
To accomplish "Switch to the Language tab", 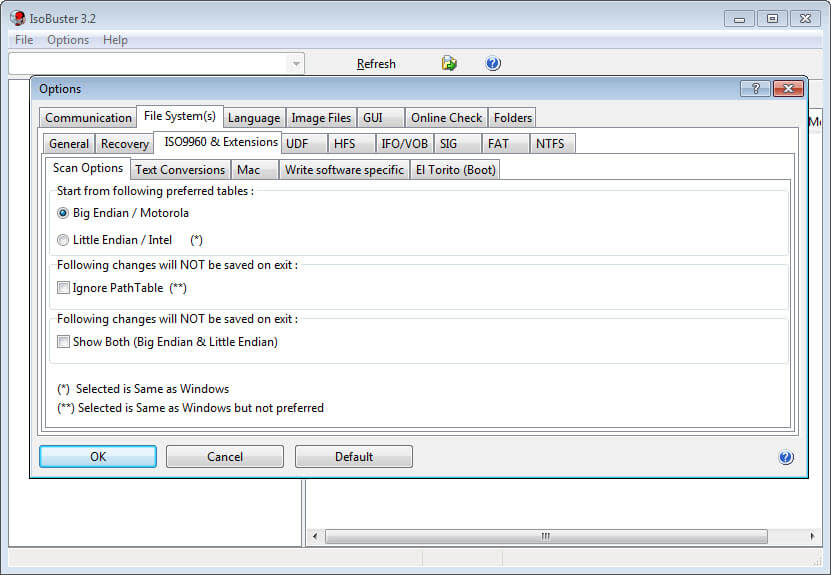I will click(x=254, y=118).
